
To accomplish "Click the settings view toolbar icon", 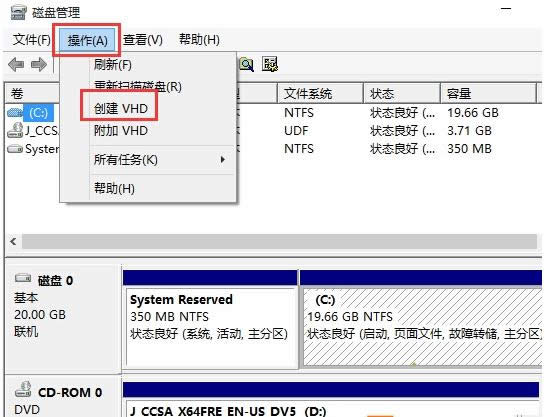I will [270, 64].
